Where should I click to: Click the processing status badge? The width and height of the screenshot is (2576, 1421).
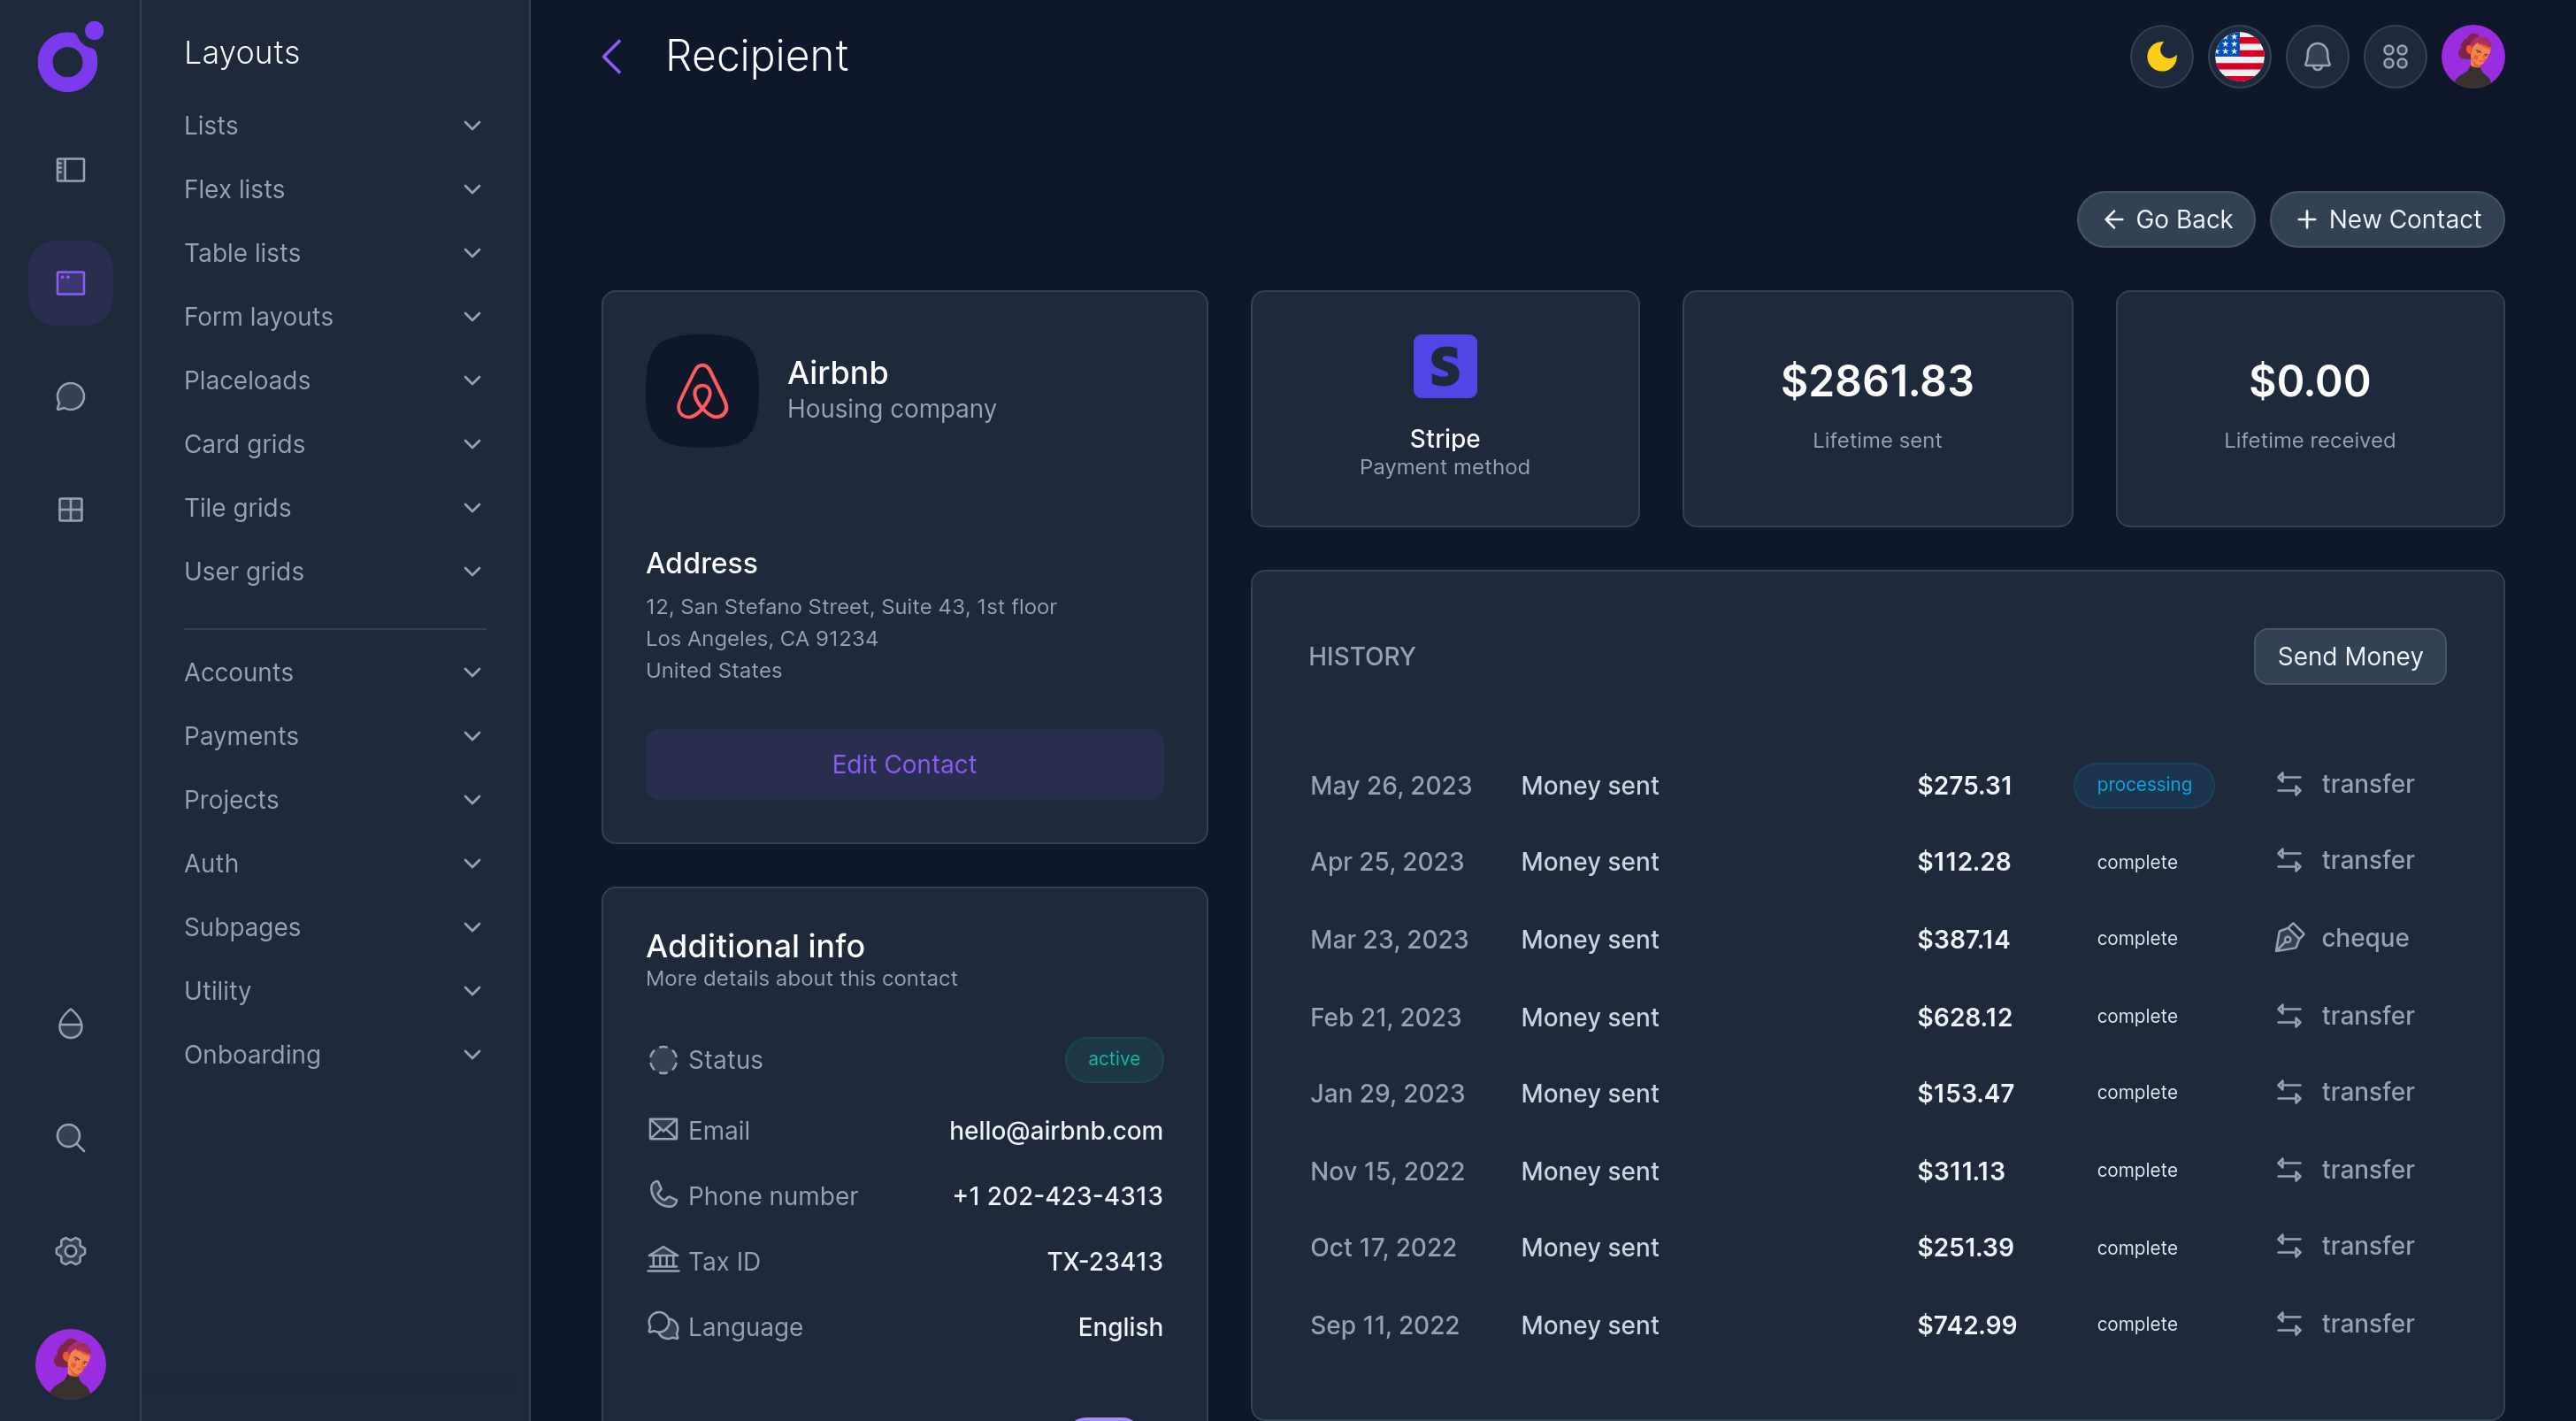click(2143, 785)
